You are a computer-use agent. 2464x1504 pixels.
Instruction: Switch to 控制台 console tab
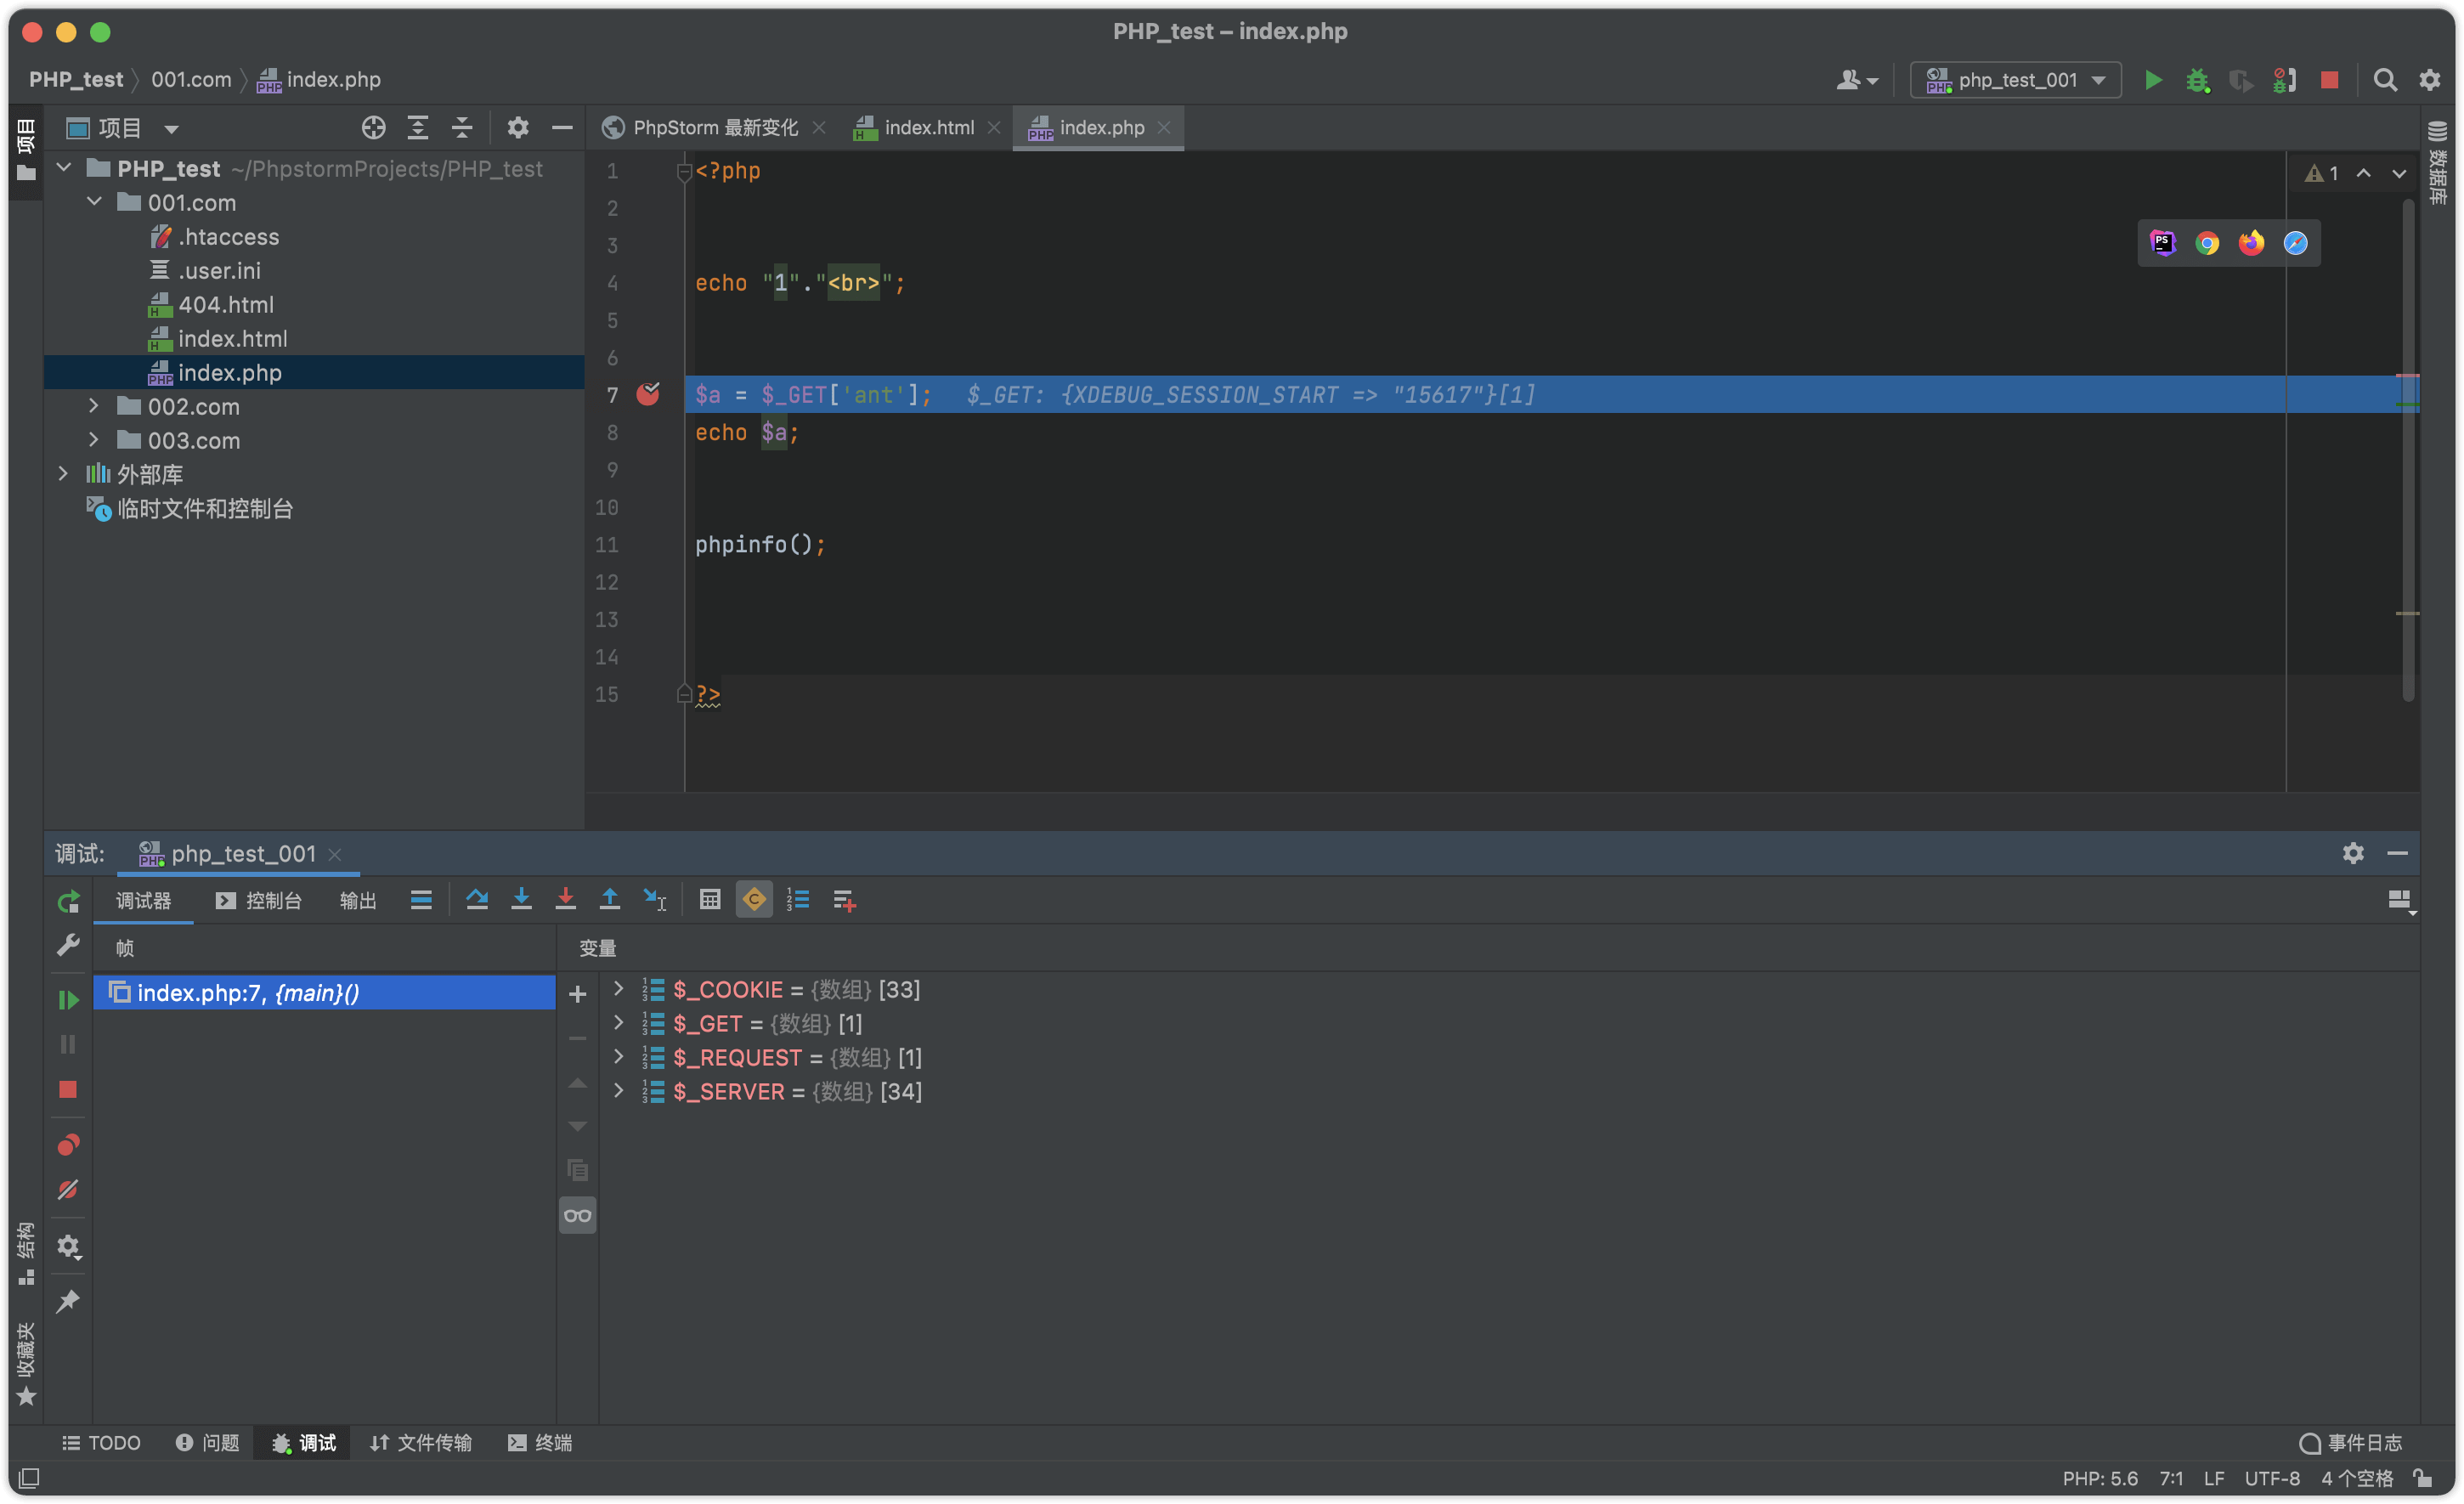click(x=258, y=901)
